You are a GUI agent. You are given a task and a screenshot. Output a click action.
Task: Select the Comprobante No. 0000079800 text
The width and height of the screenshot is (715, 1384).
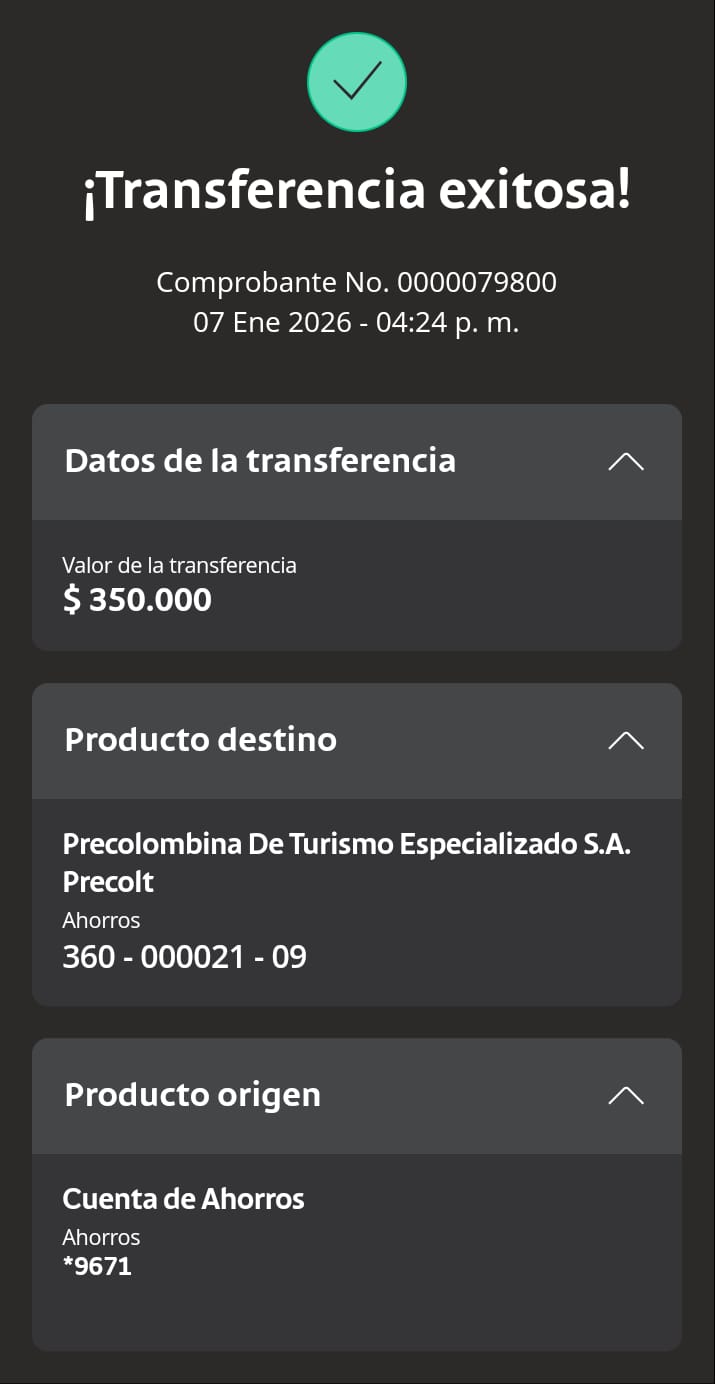[357, 283]
